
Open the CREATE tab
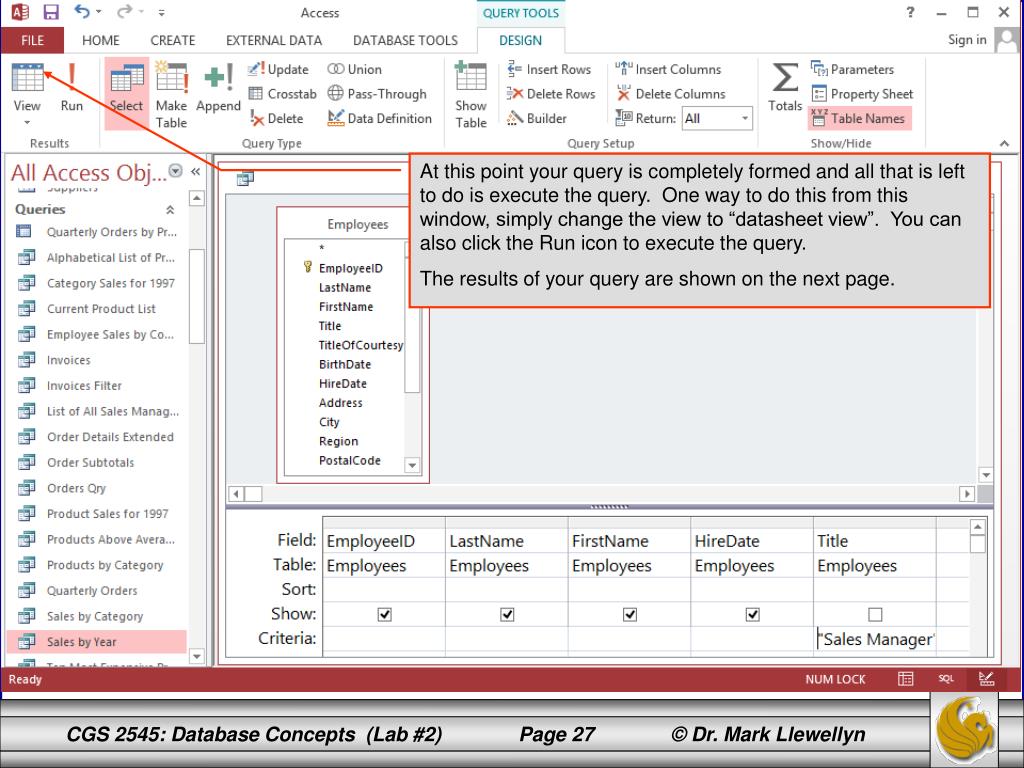(x=172, y=40)
